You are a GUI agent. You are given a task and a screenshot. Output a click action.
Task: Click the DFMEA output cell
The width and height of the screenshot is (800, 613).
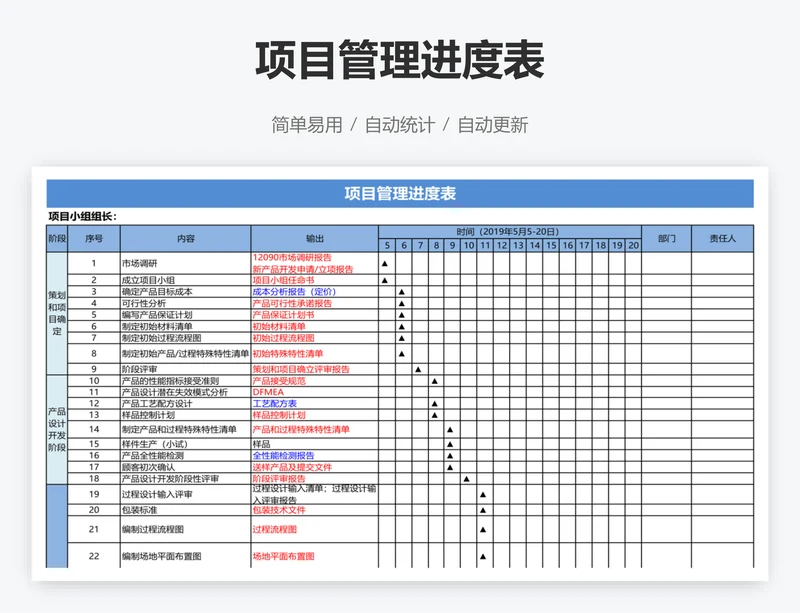pyautogui.click(x=315, y=392)
